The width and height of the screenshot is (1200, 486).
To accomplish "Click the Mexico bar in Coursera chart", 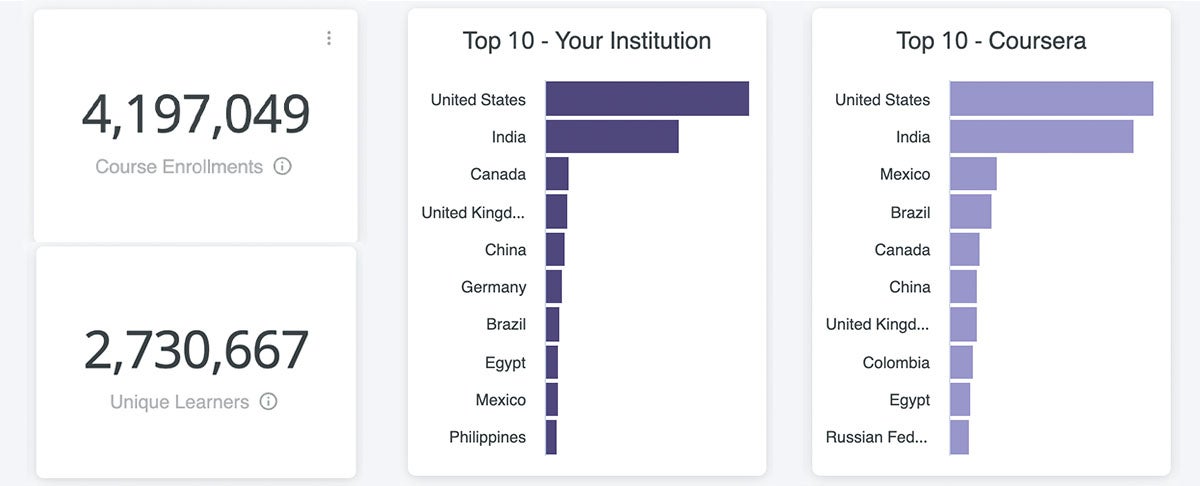I will click(973, 174).
